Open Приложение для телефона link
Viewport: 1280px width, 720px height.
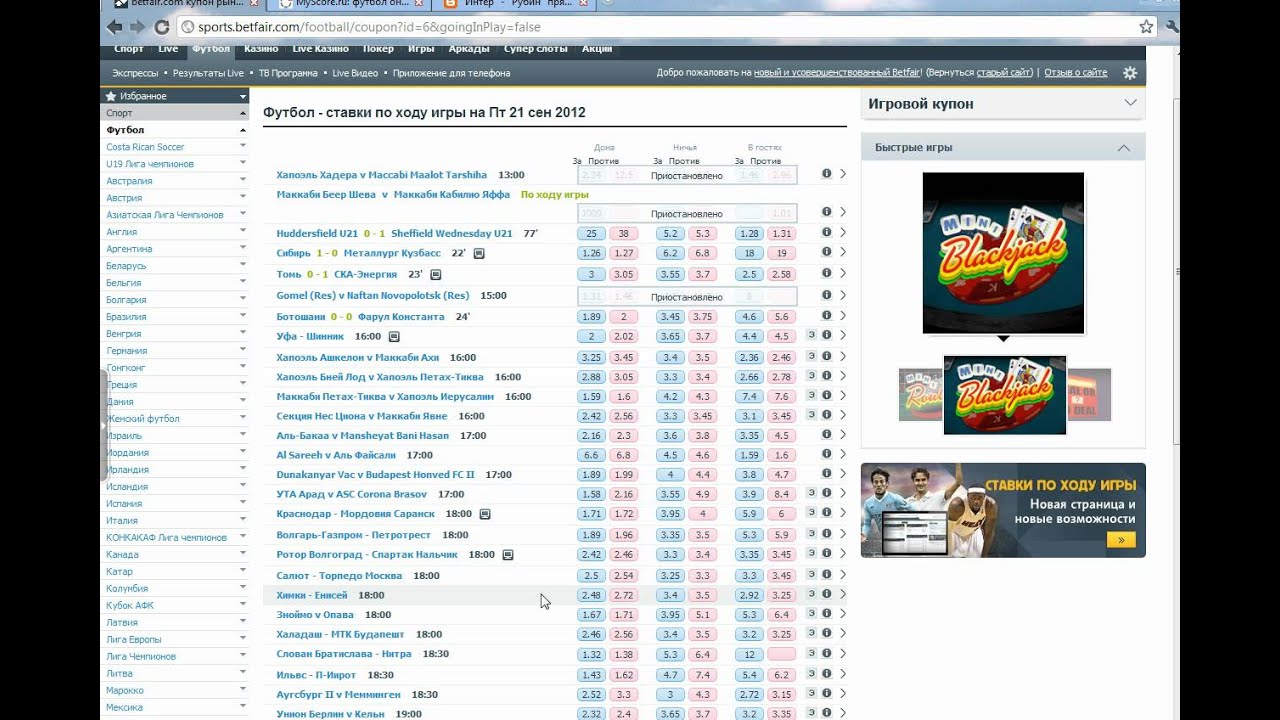pyautogui.click(x=451, y=73)
